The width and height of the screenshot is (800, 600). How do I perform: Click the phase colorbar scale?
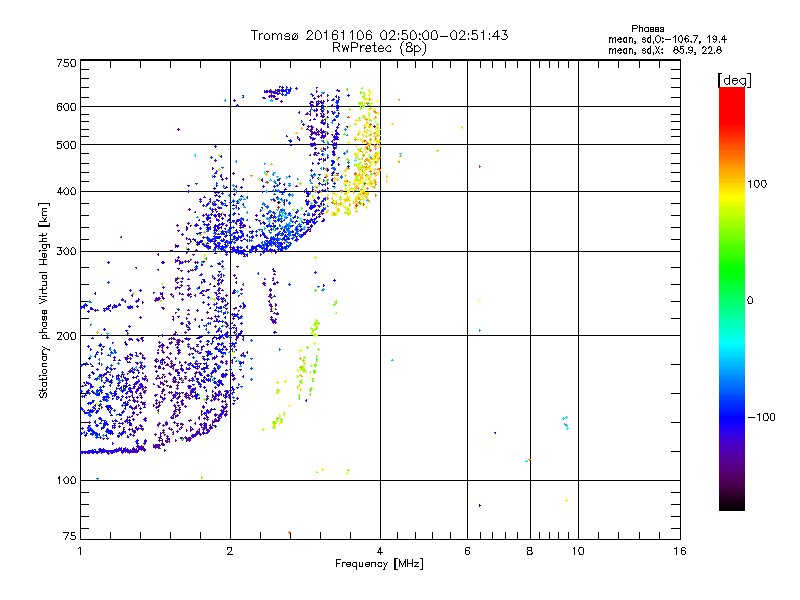click(x=732, y=298)
